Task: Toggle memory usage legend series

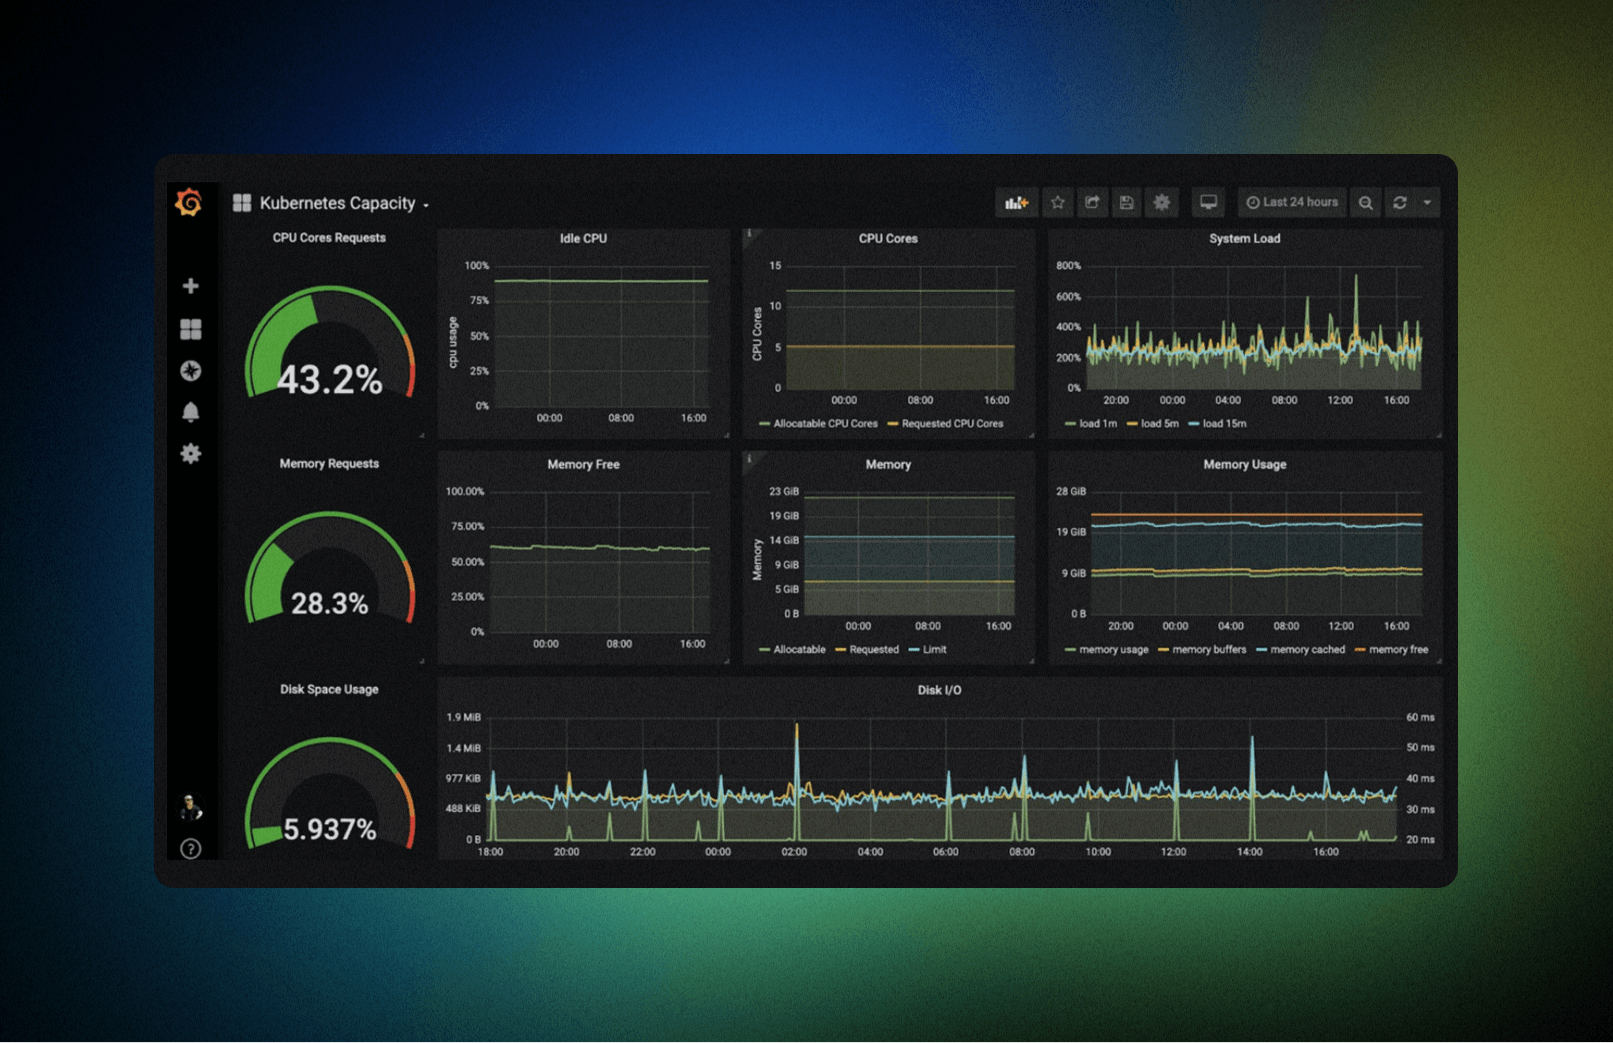Action: 1107,650
